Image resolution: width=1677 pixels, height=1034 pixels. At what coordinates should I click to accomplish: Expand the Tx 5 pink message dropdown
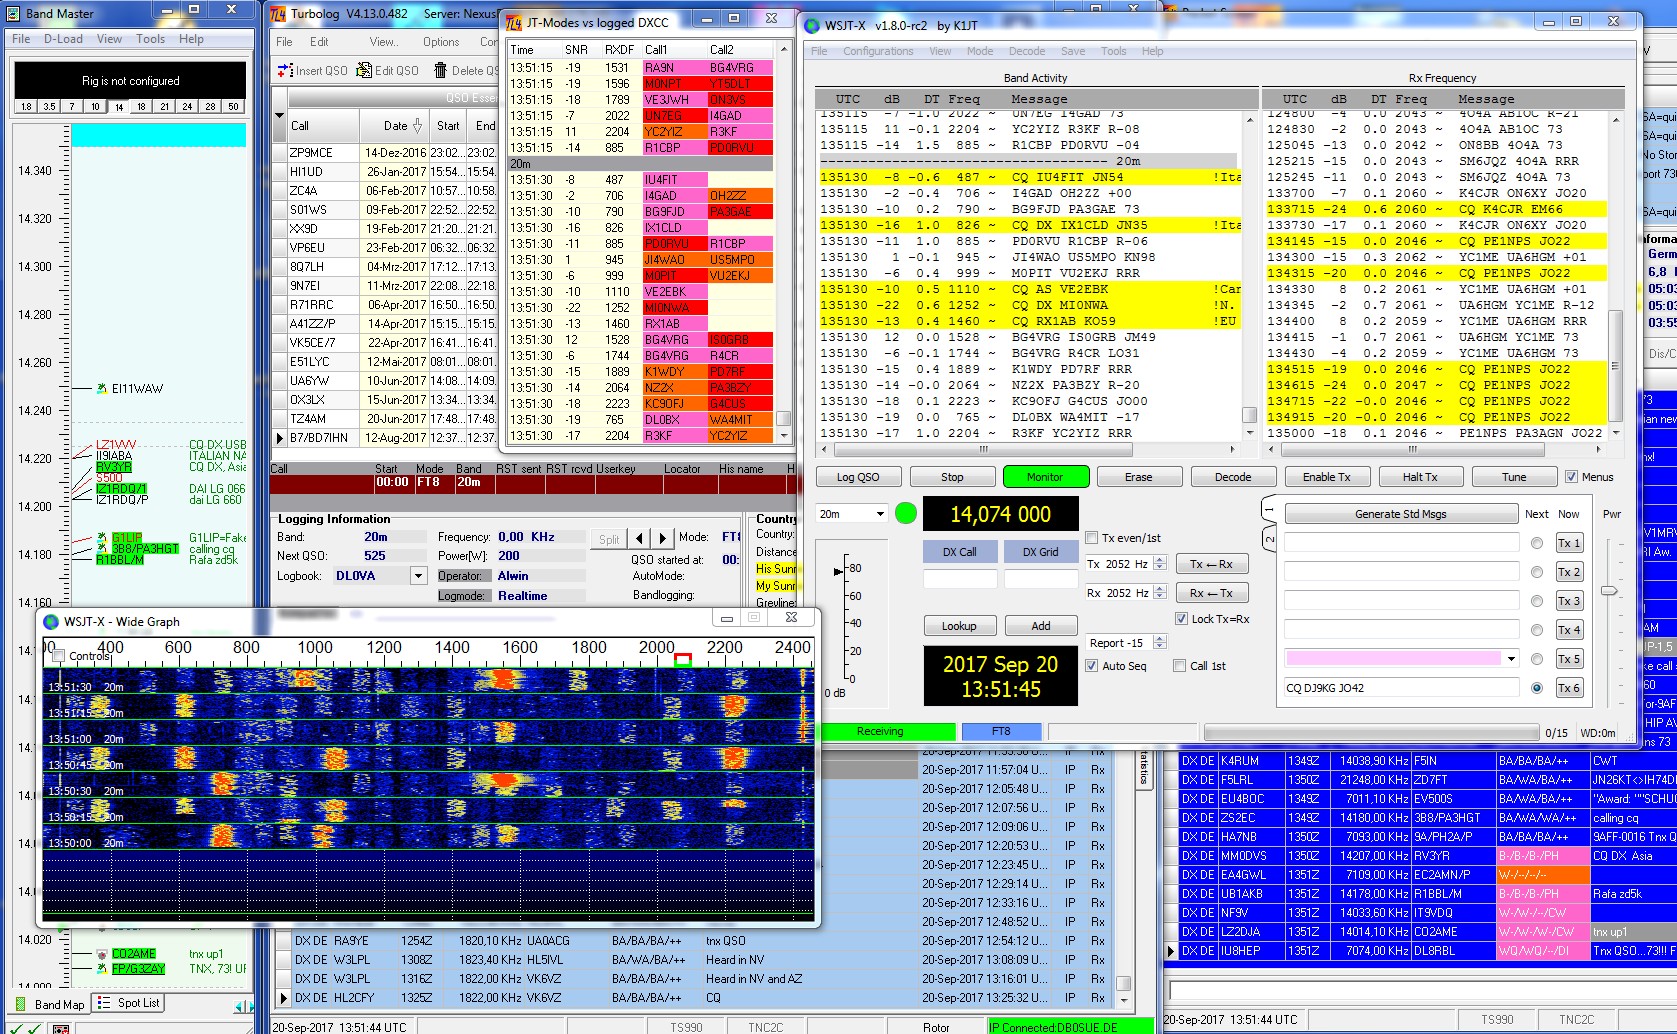pyautogui.click(x=1511, y=658)
